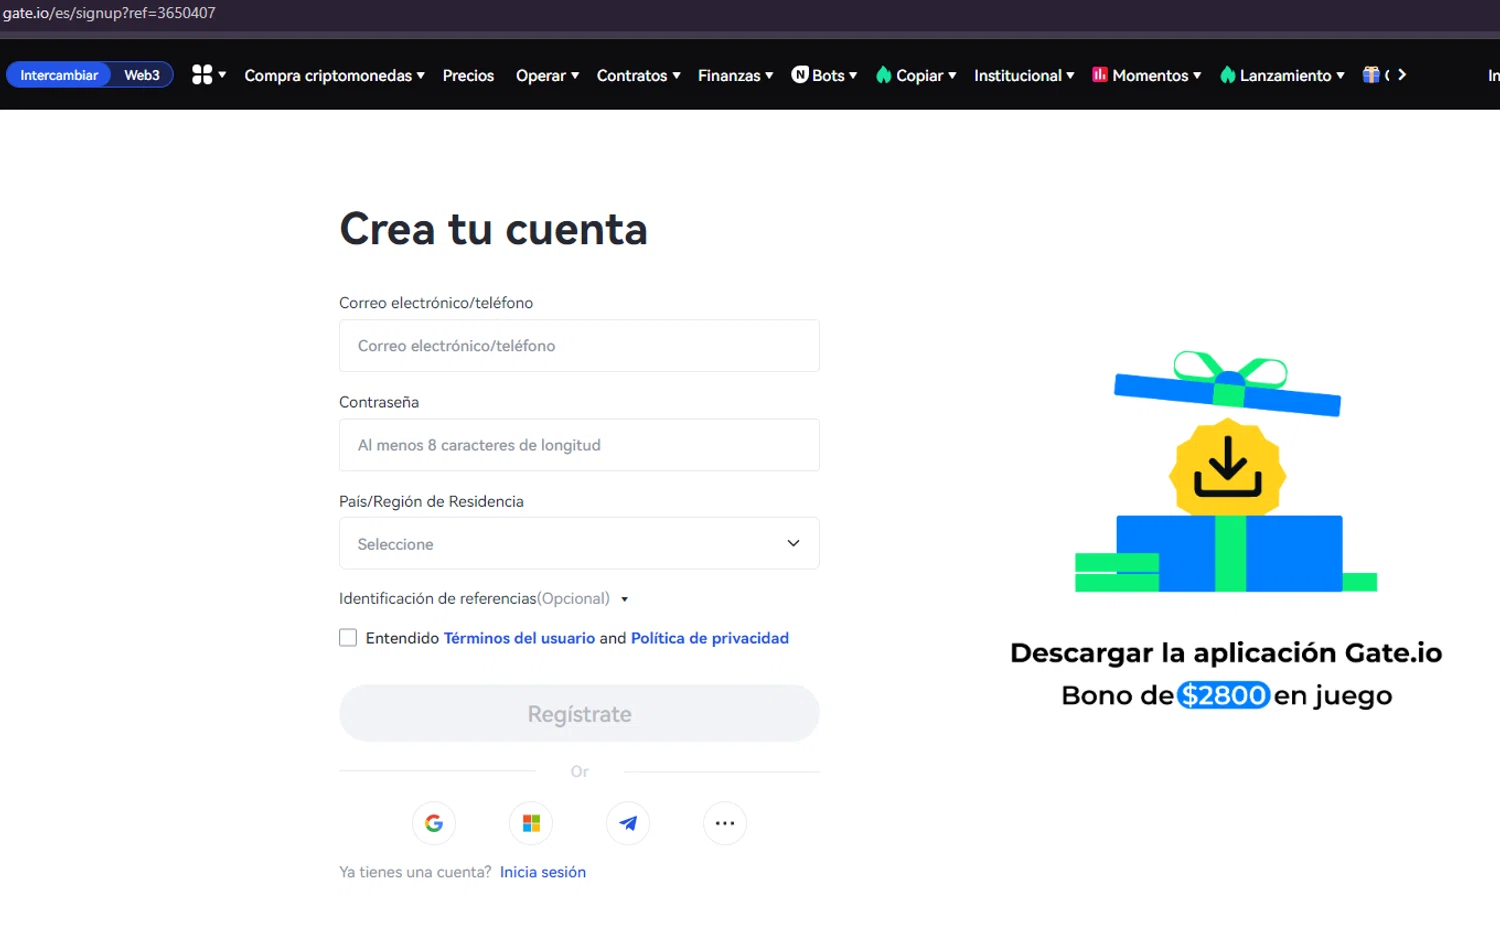Open the Lanzamiento menu
Screen dimensions: 1500x940
point(1282,75)
